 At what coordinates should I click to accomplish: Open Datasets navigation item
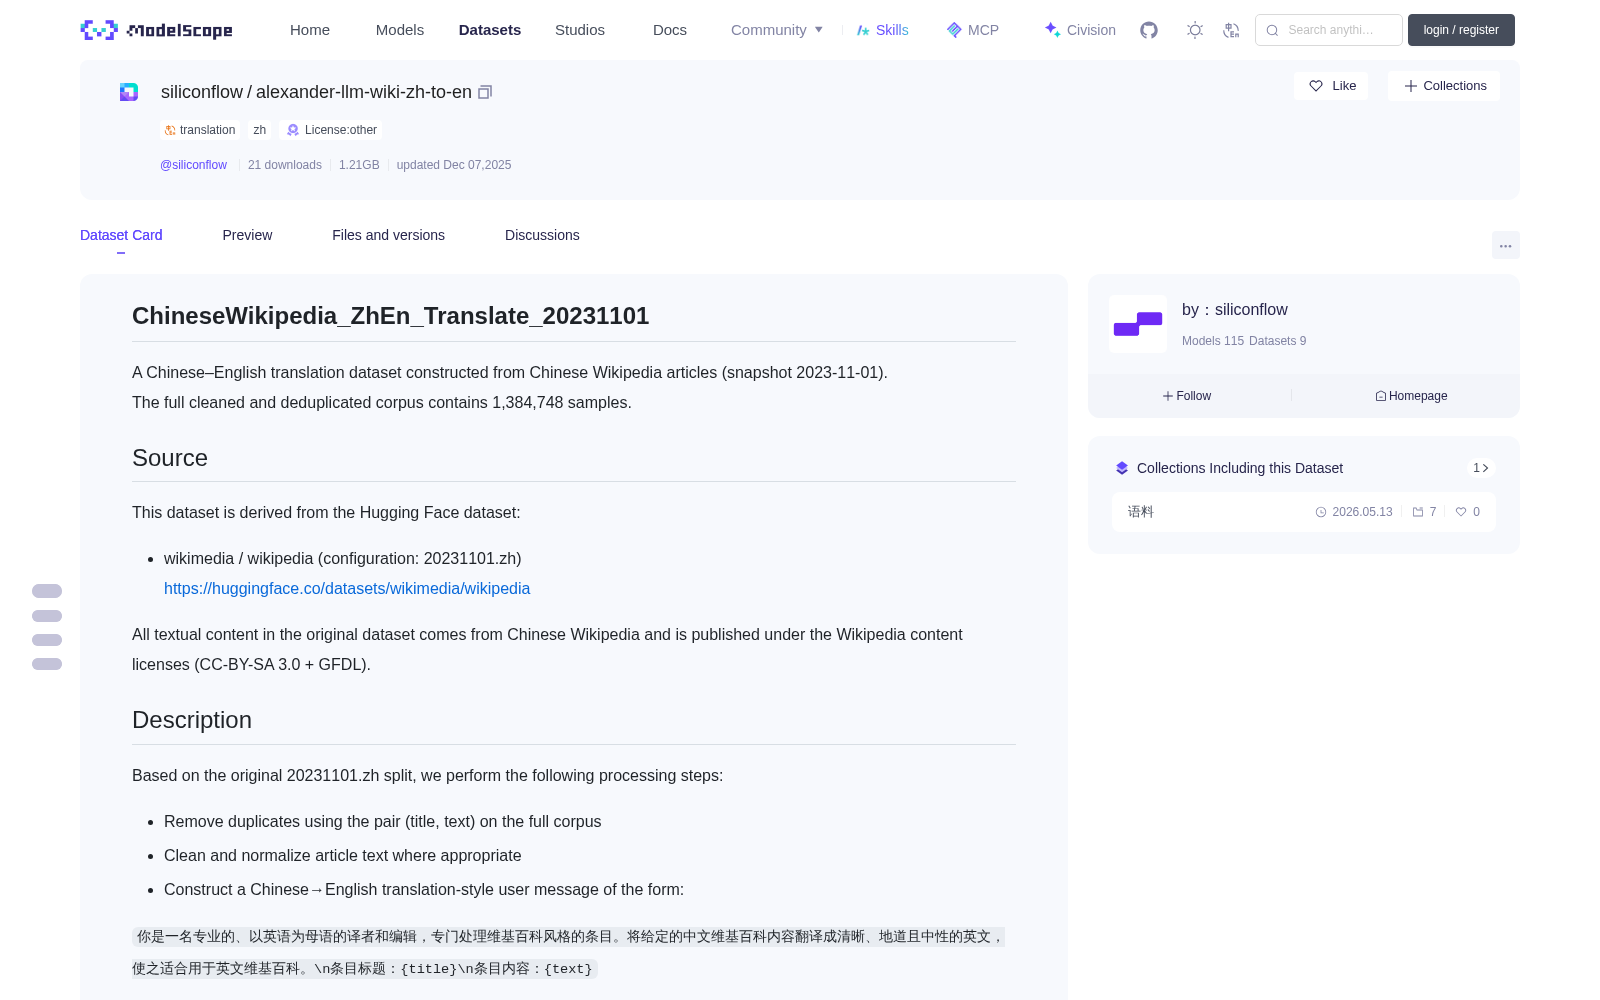[x=490, y=30]
